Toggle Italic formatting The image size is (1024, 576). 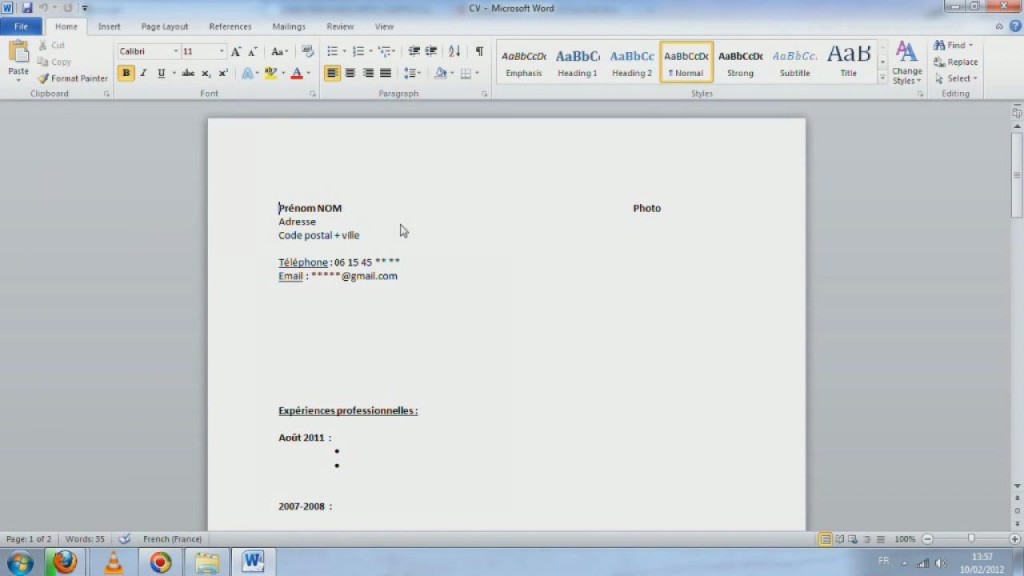pos(143,73)
